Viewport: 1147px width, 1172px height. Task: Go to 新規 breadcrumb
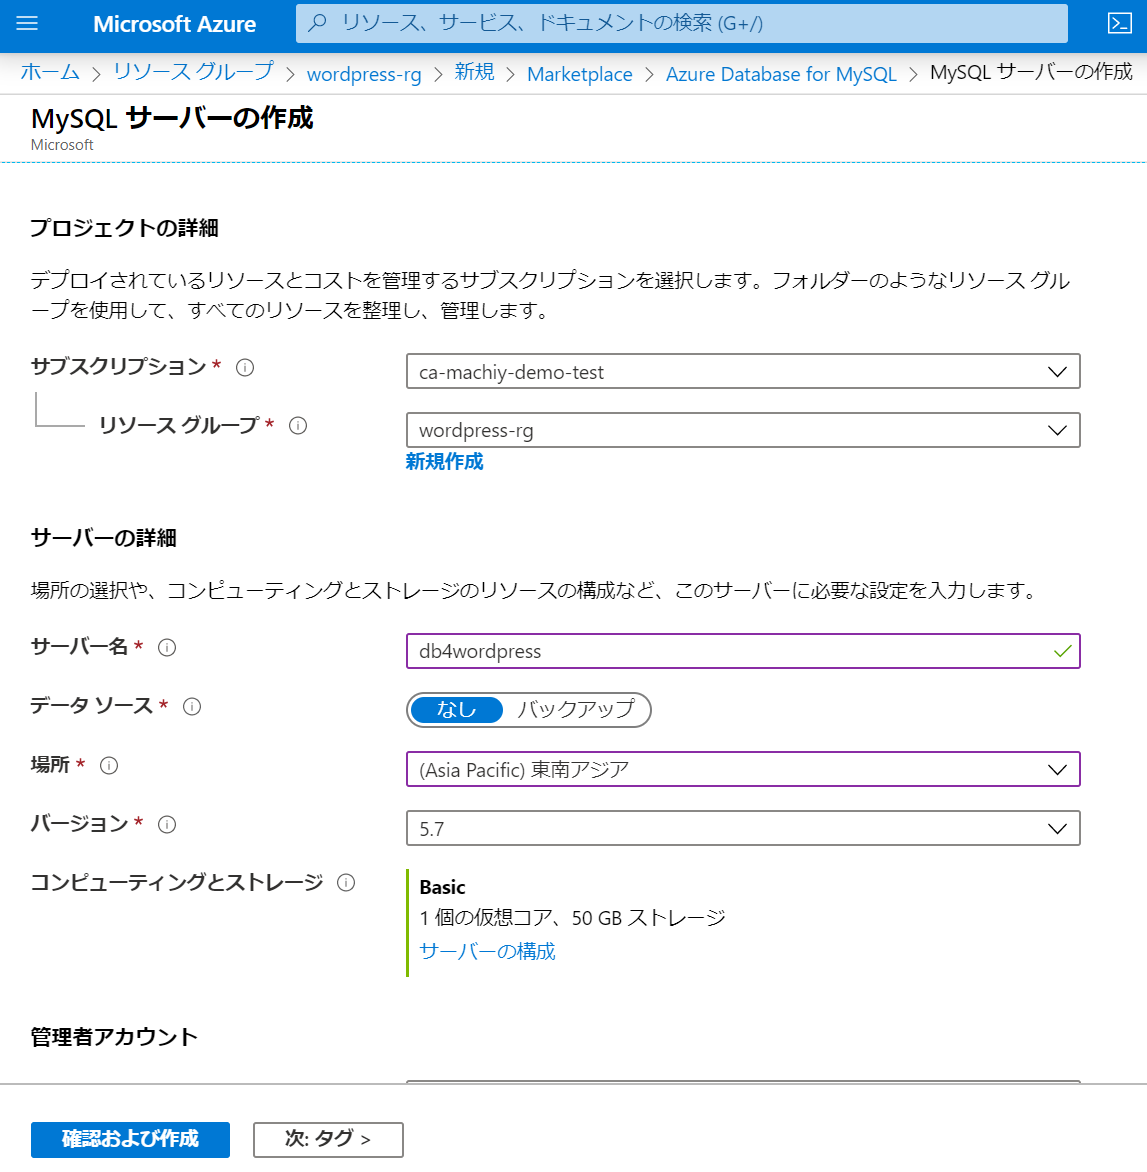[x=474, y=73]
